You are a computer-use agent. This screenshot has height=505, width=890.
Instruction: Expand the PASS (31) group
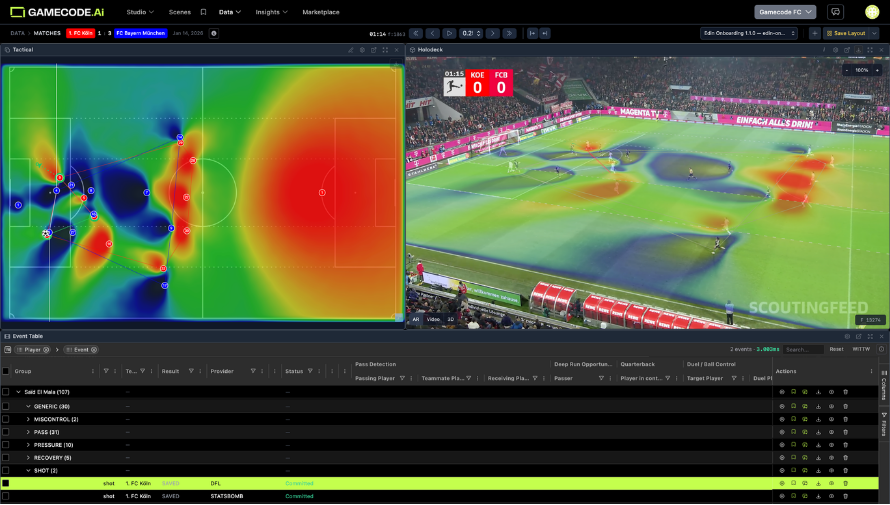click(x=28, y=432)
